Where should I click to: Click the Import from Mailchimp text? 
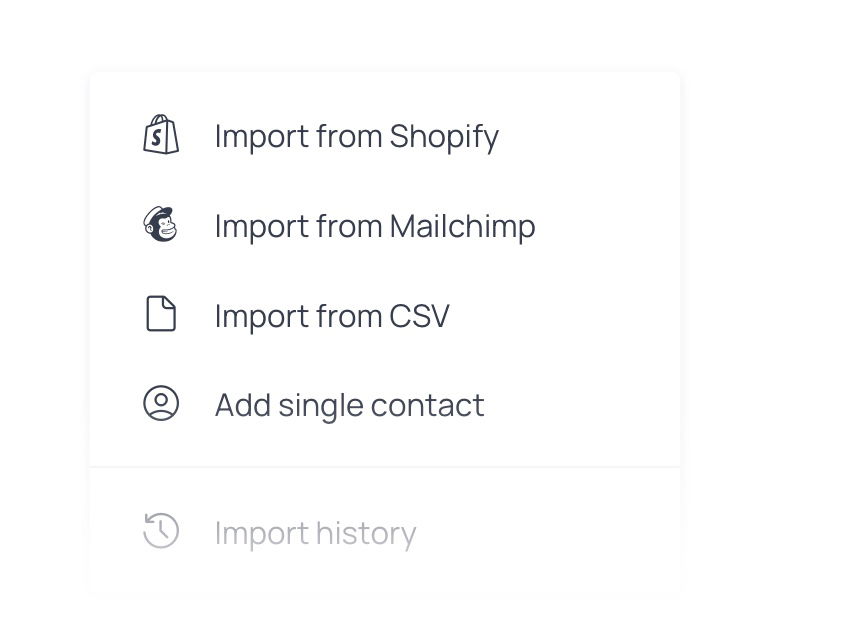click(x=375, y=226)
